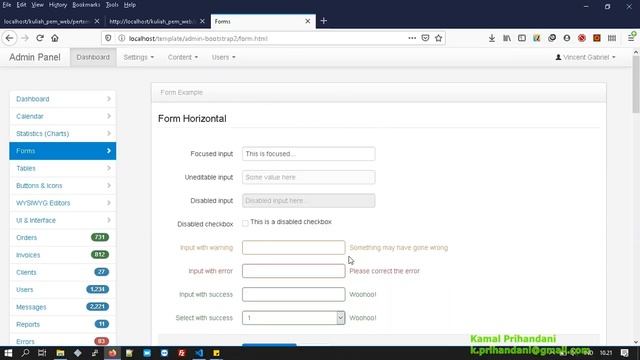Open Task View on the taskbar
This screenshot has height=360, width=640.
coord(42,353)
